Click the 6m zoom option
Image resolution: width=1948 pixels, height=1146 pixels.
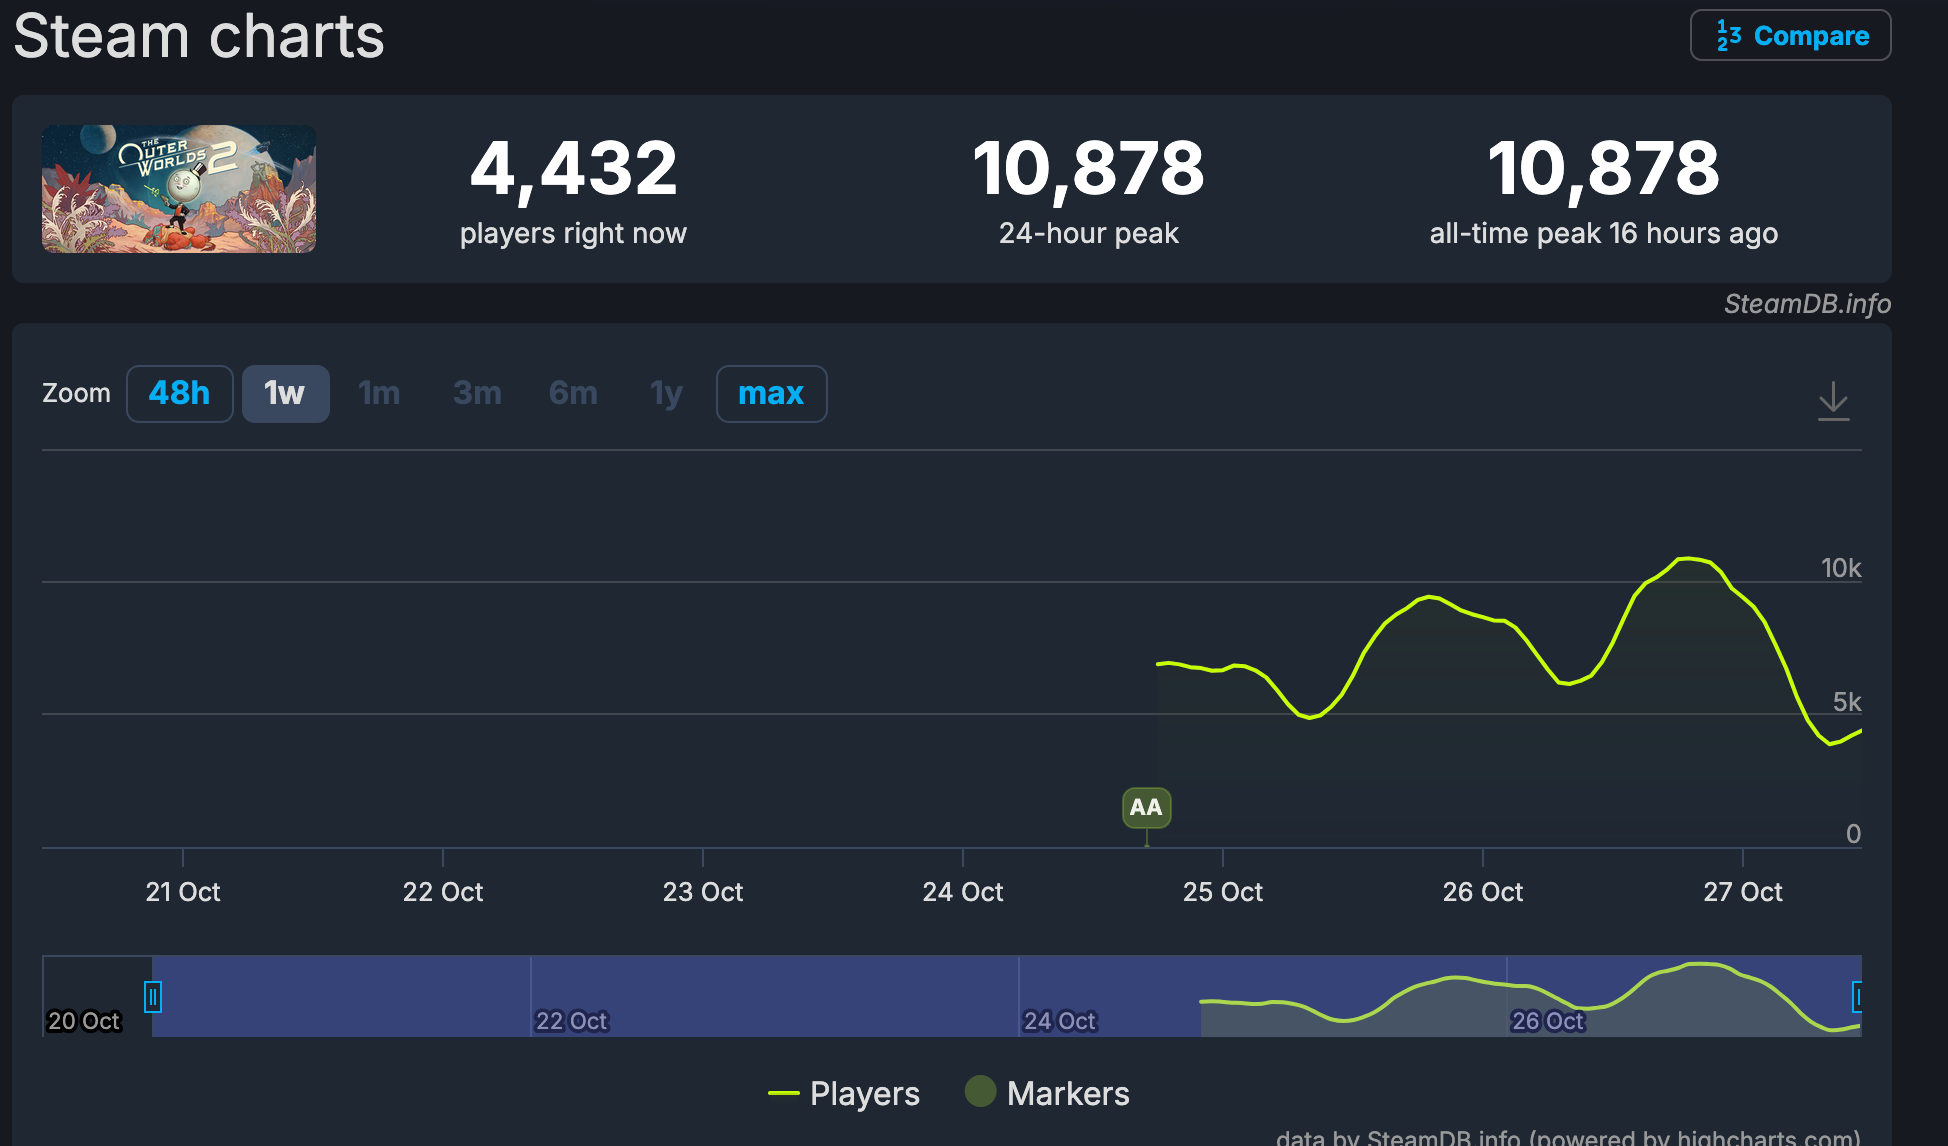[x=573, y=393]
